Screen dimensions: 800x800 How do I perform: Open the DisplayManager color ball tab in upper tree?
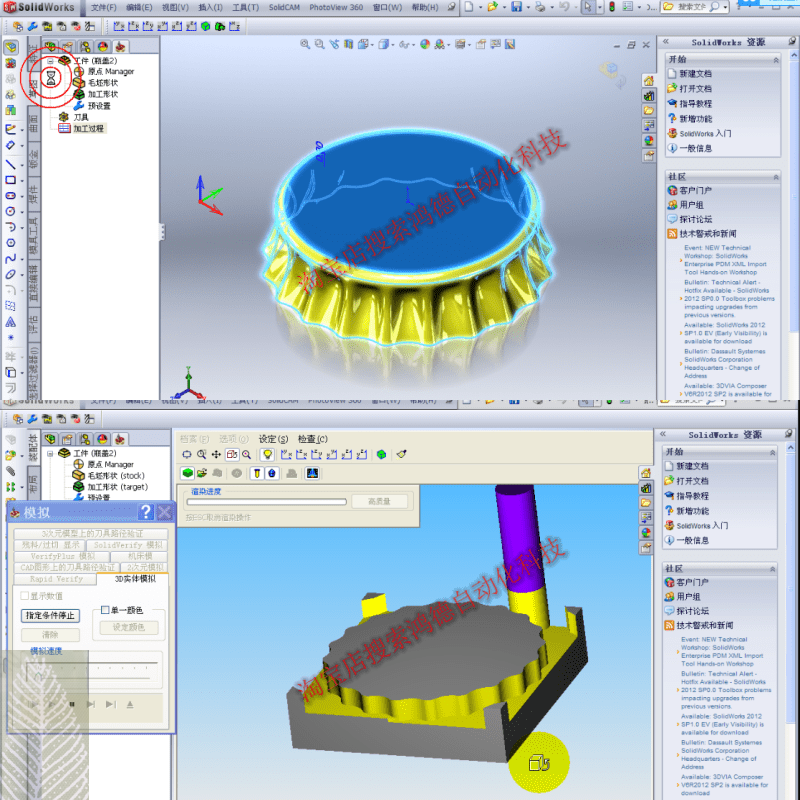pos(103,47)
